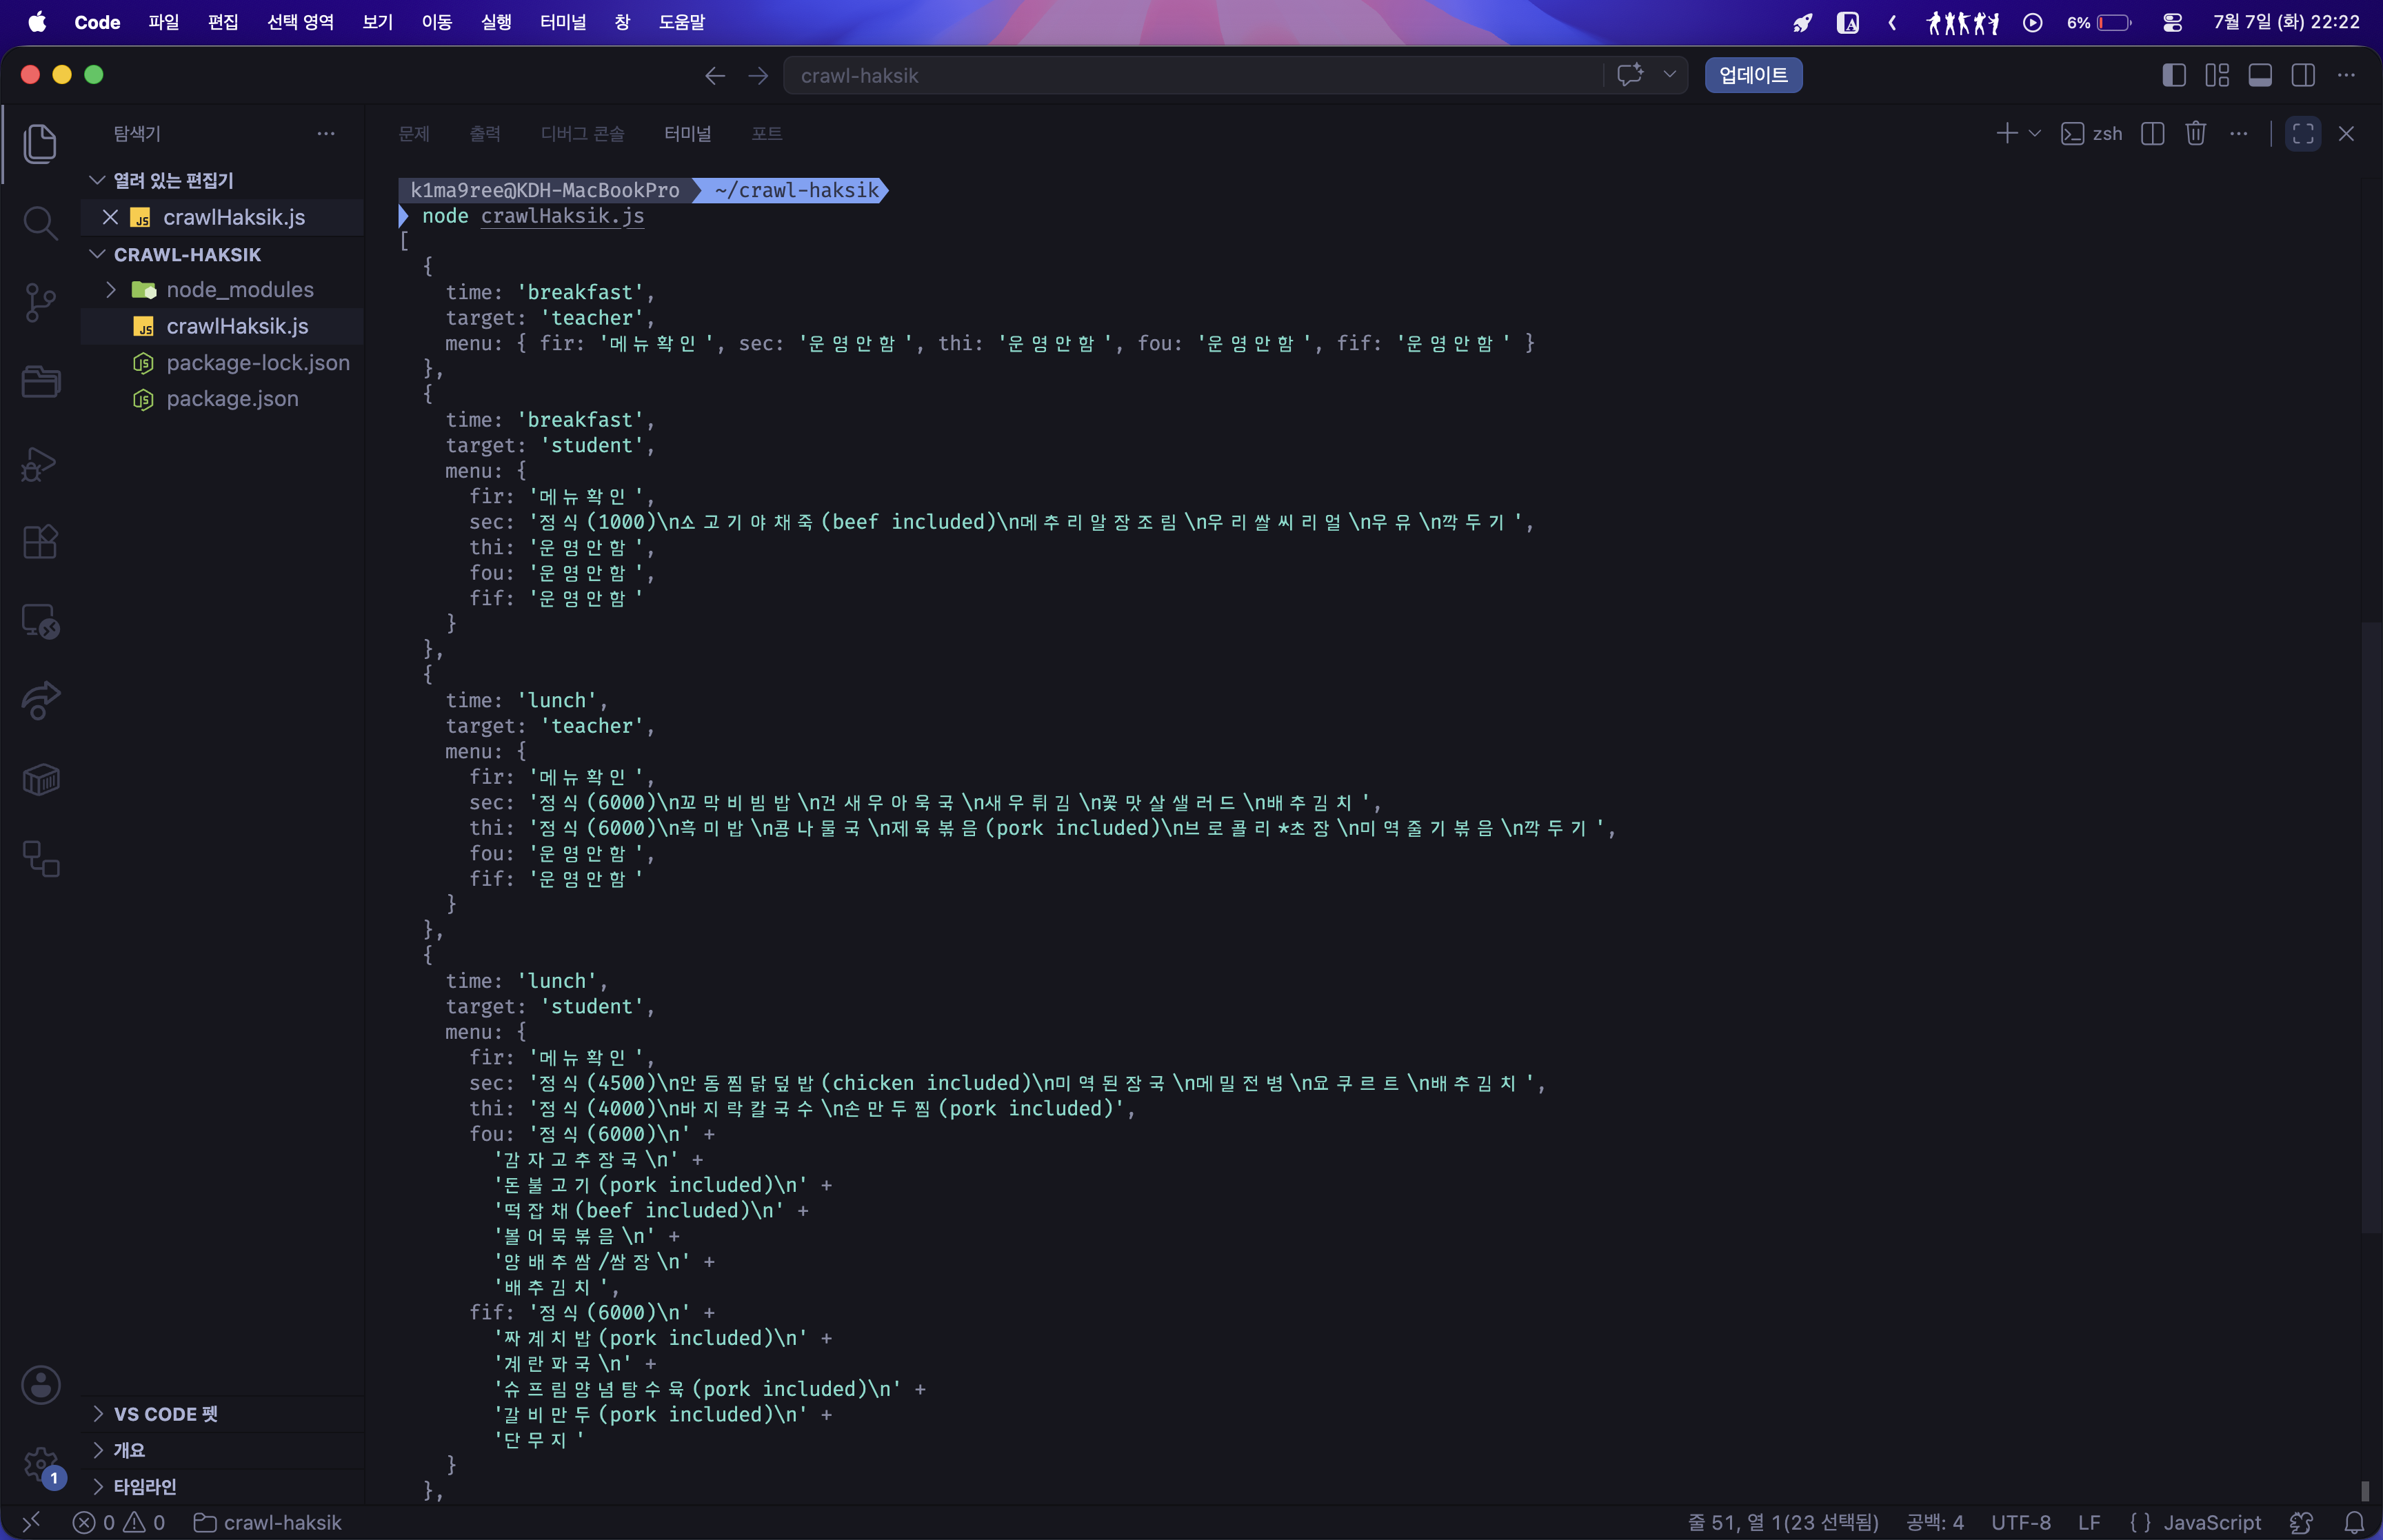Switch to the 터미널 tab
The height and width of the screenshot is (1540, 2383).
pyautogui.click(x=688, y=134)
